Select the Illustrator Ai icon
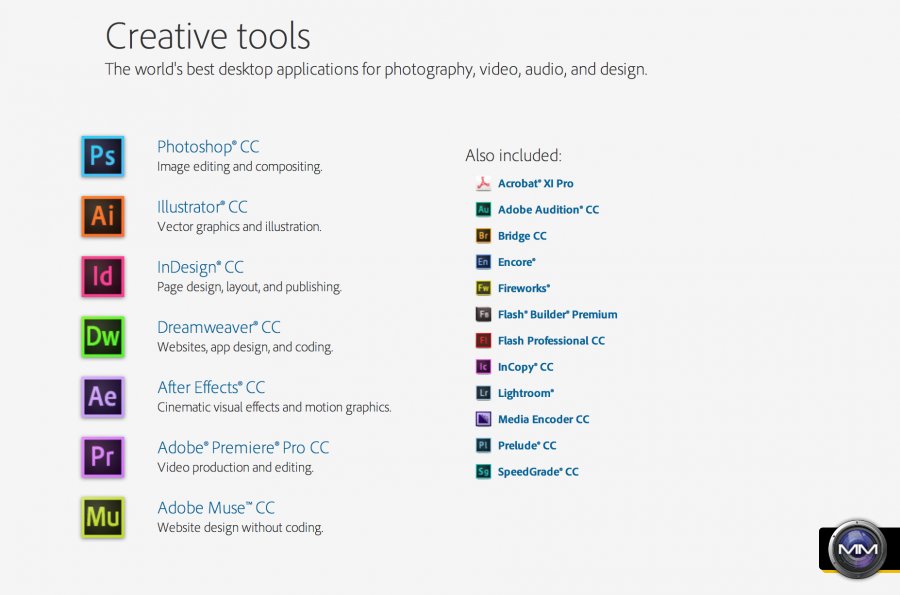Screen dimensions: 900x595 102,217
